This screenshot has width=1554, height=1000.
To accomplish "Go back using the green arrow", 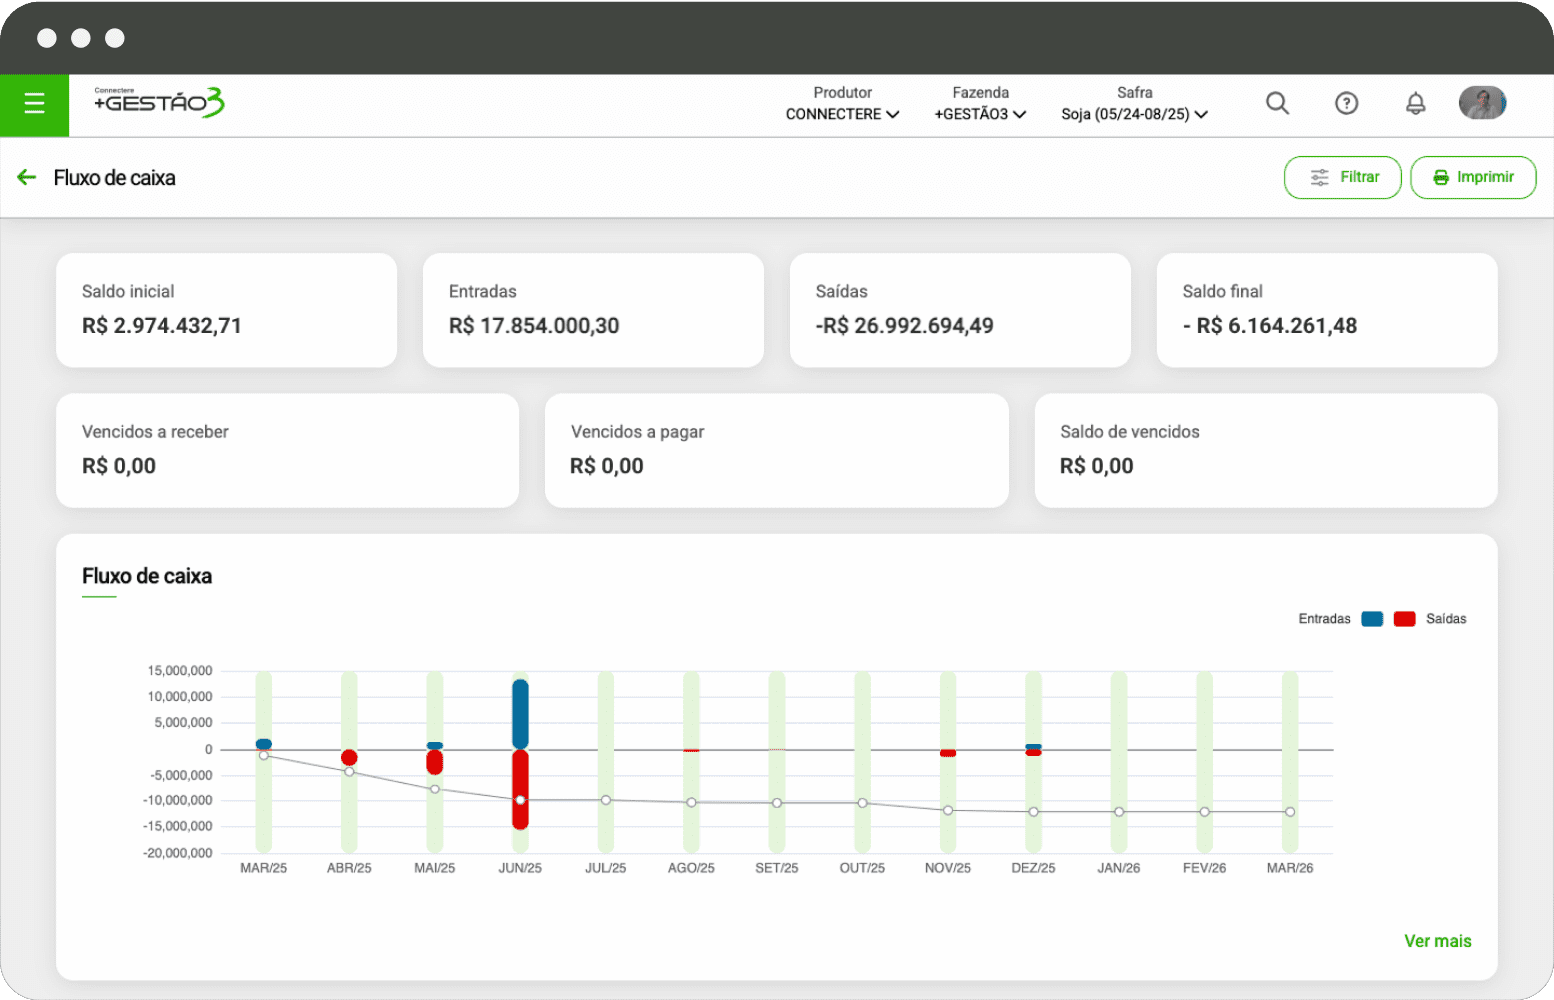I will [27, 178].
